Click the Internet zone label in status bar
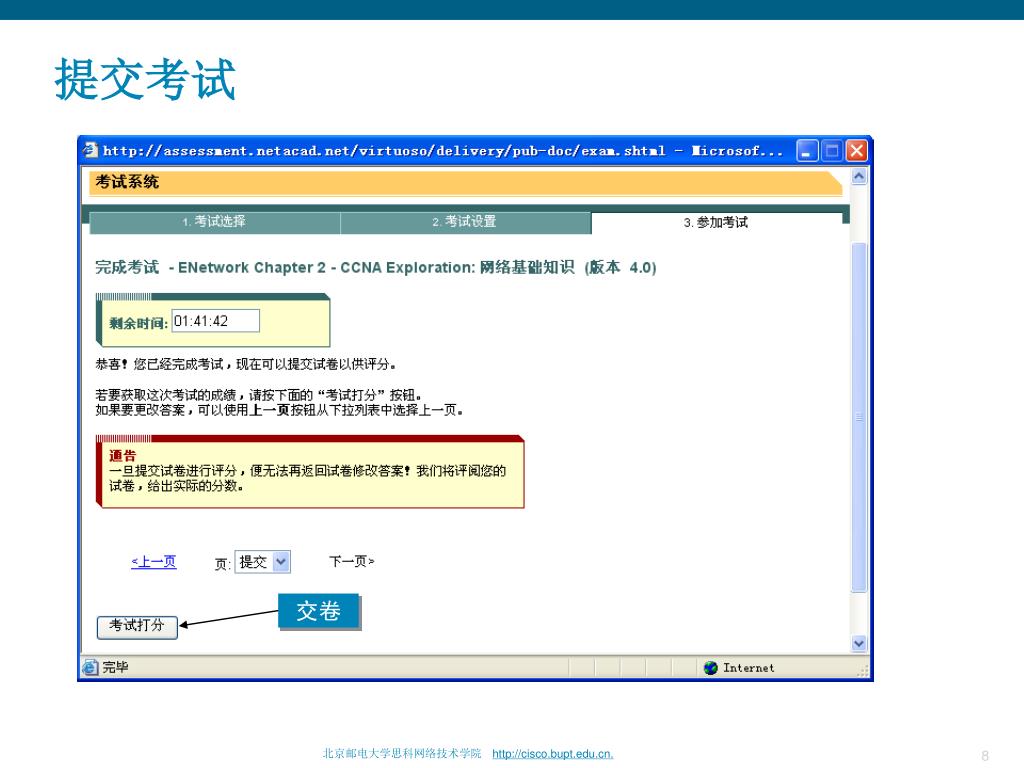 (x=748, y=667)
